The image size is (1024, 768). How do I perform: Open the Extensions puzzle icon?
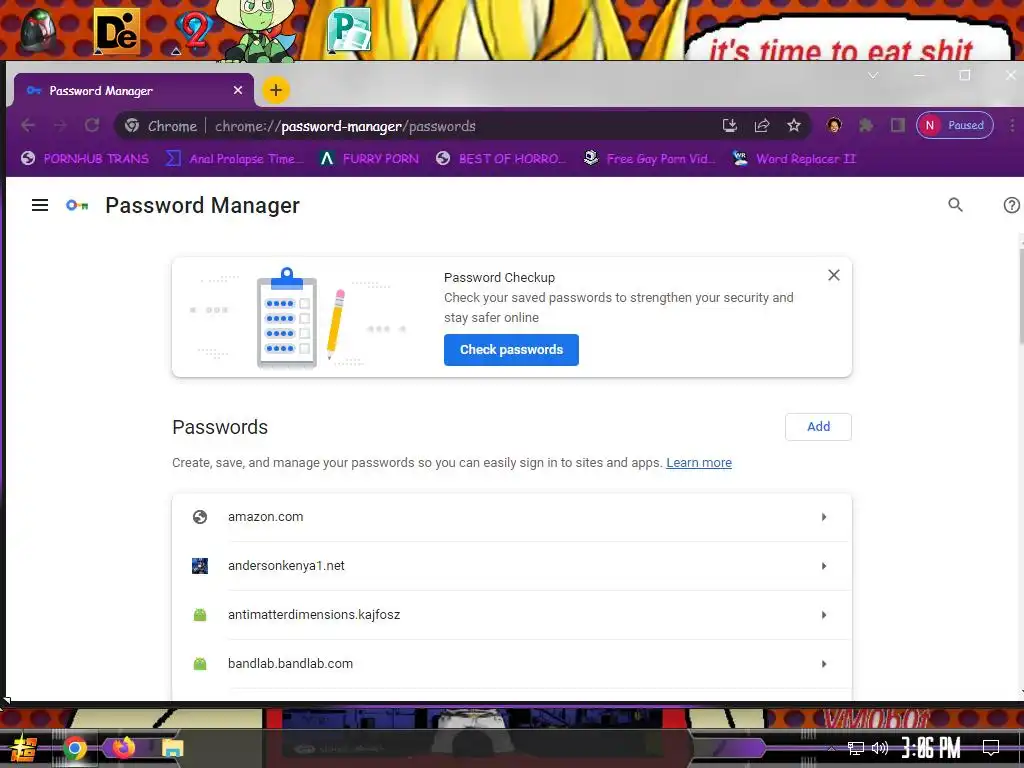point(866,125)
